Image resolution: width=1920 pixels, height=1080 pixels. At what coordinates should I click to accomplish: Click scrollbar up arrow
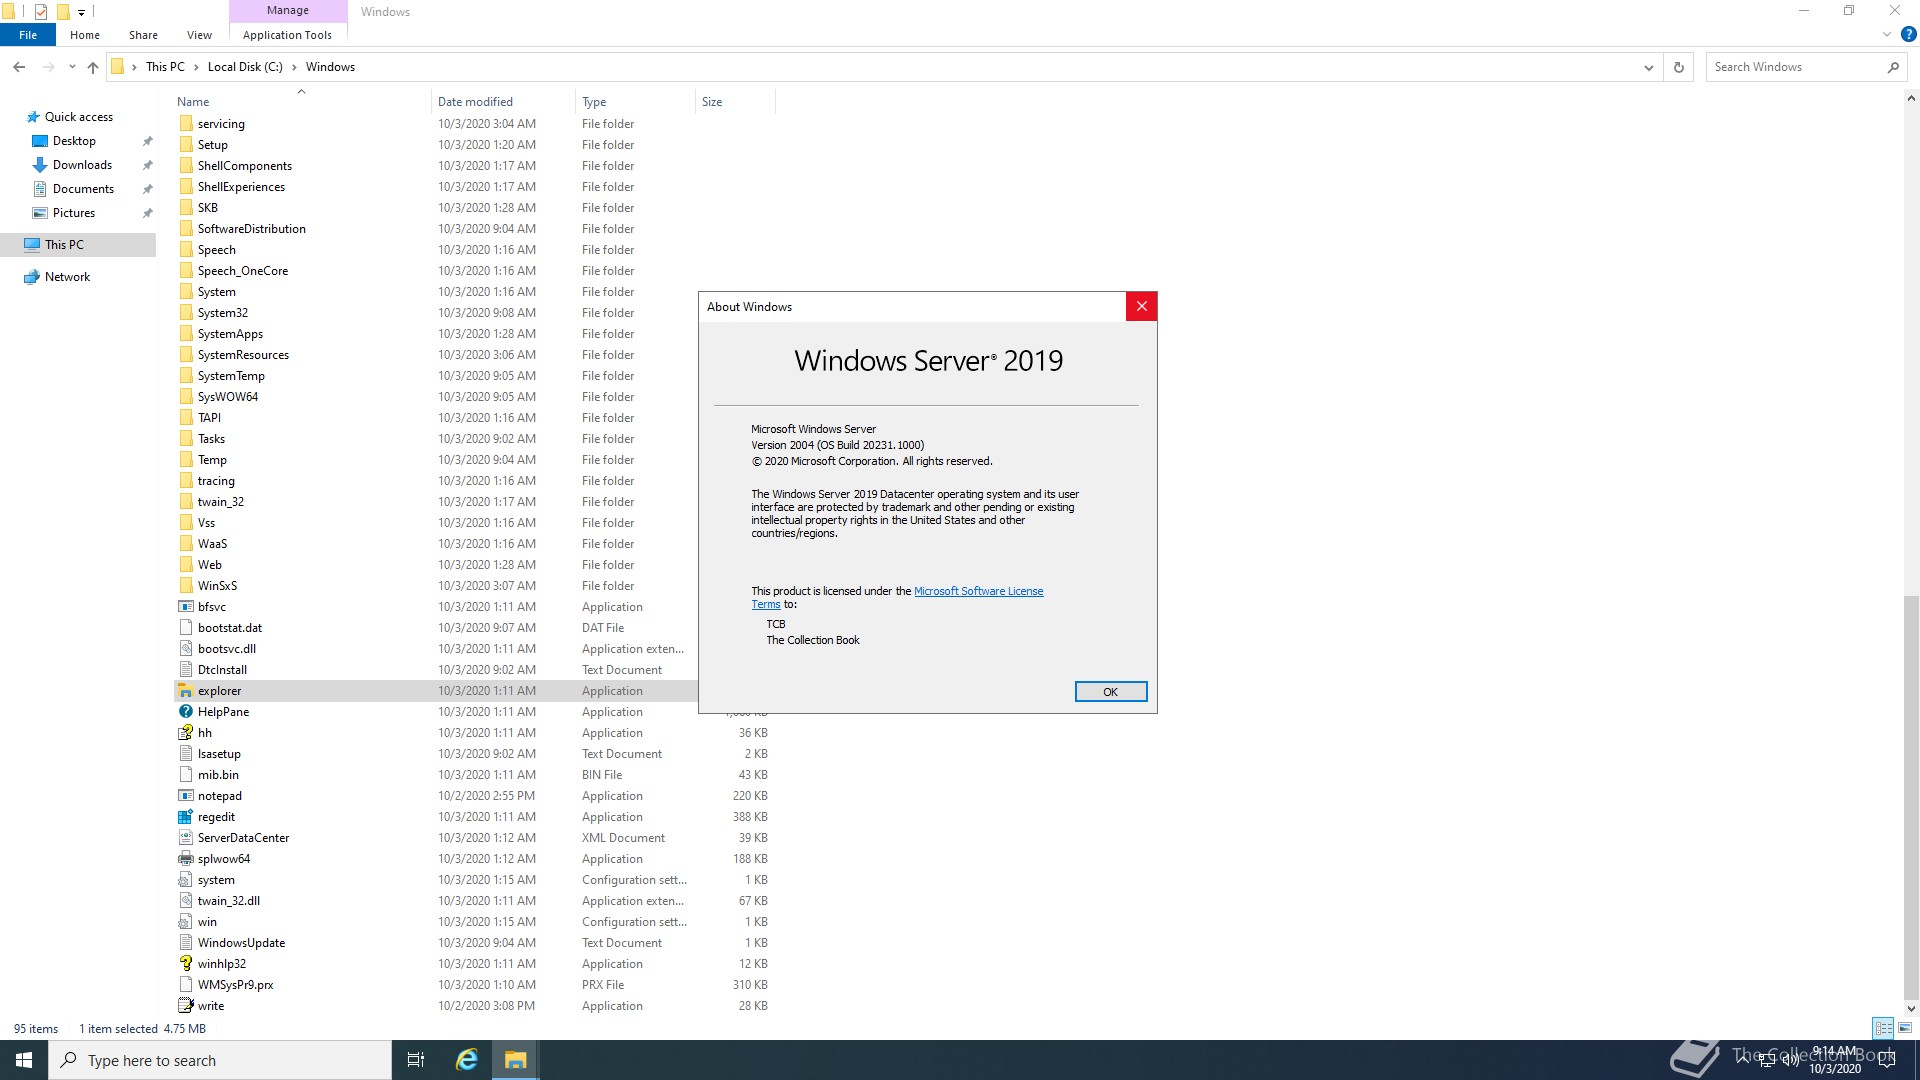click(1911, 99)
